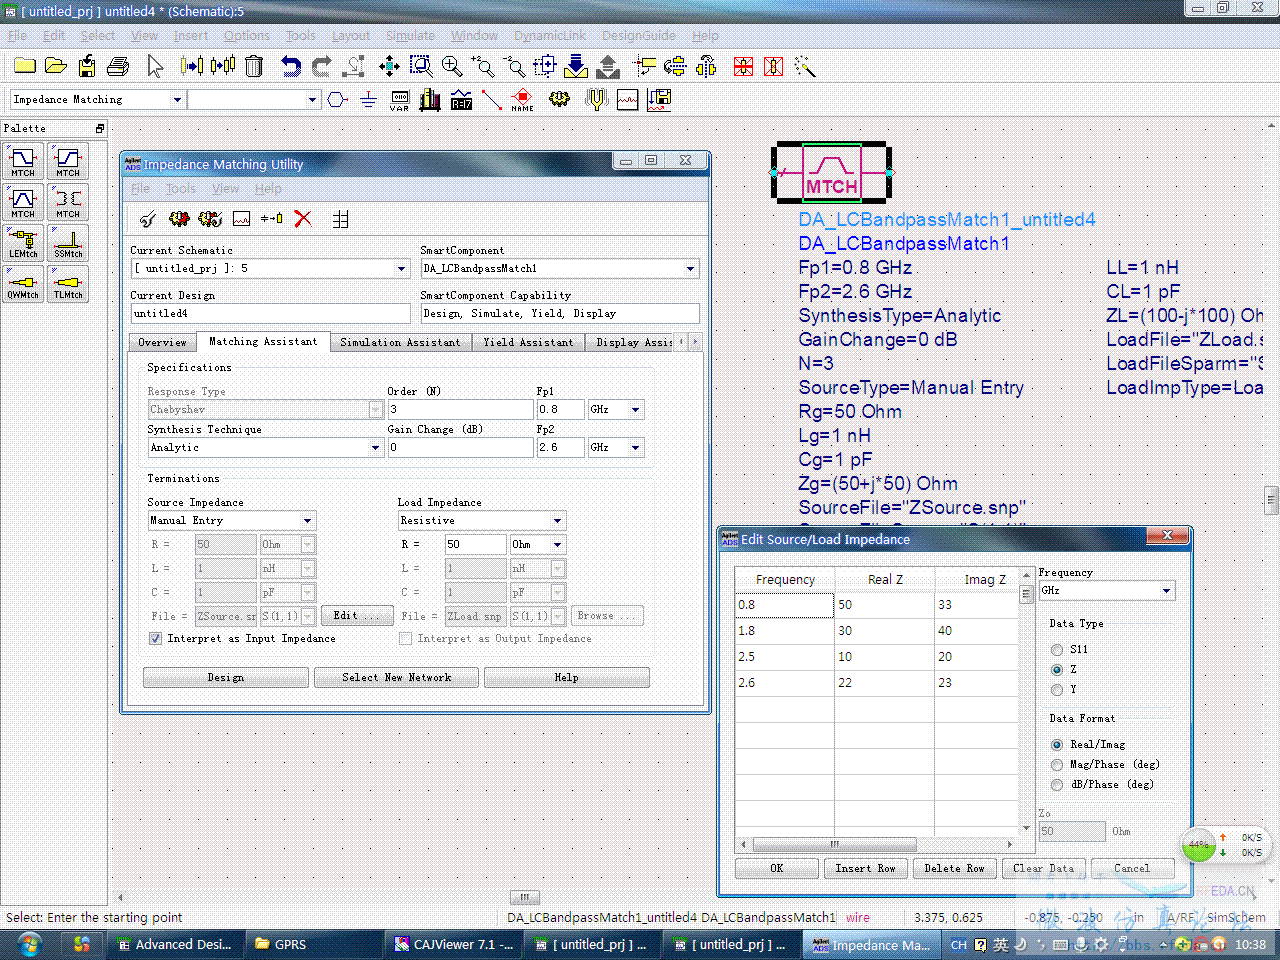Click the Select New Network button
This screenshot has height=960, width=1280.
pos(396,678)
